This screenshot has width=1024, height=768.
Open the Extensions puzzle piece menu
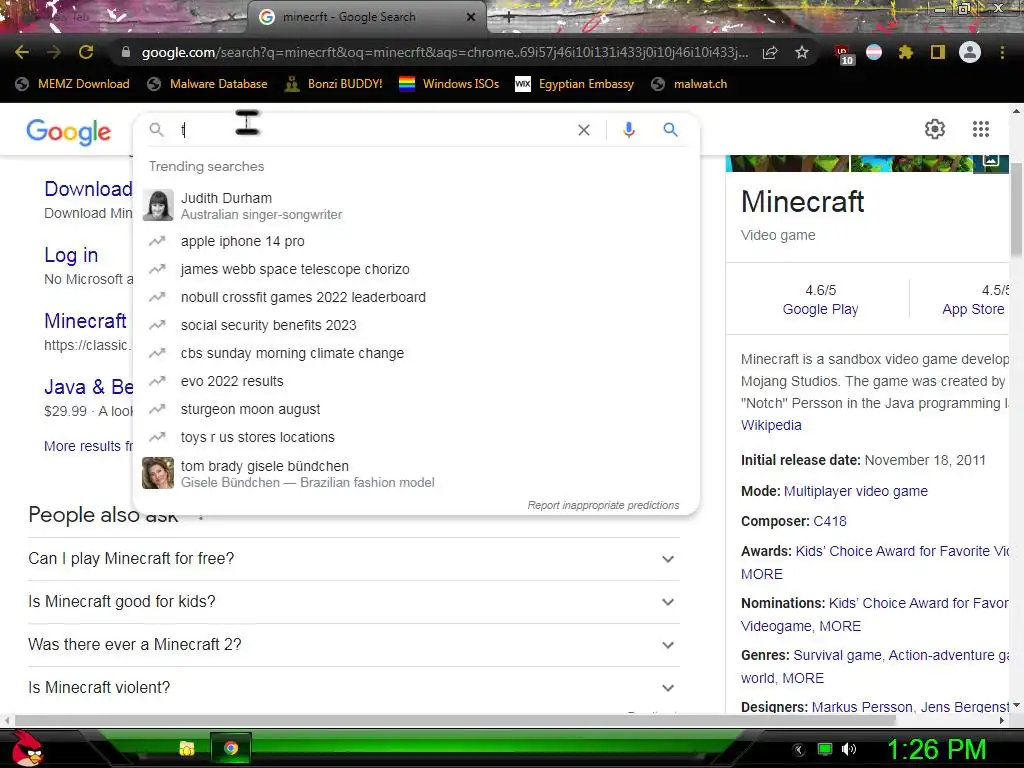pos(905,52)
